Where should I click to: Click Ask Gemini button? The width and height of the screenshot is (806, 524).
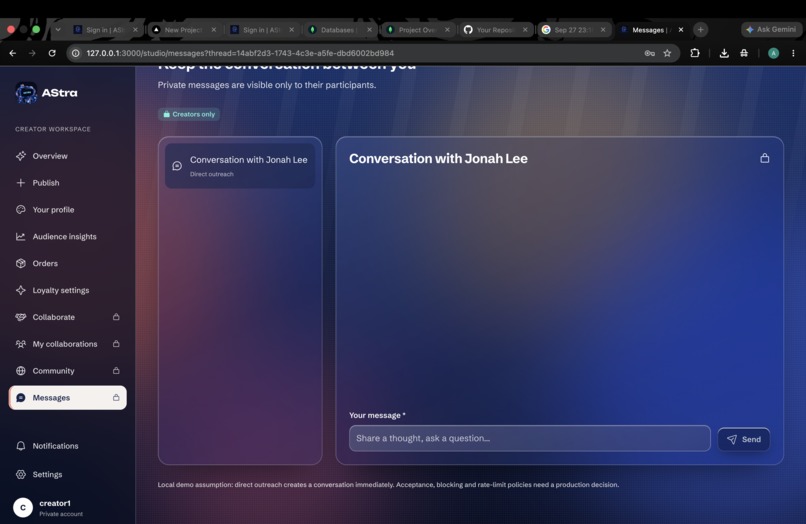pos(771,29)
